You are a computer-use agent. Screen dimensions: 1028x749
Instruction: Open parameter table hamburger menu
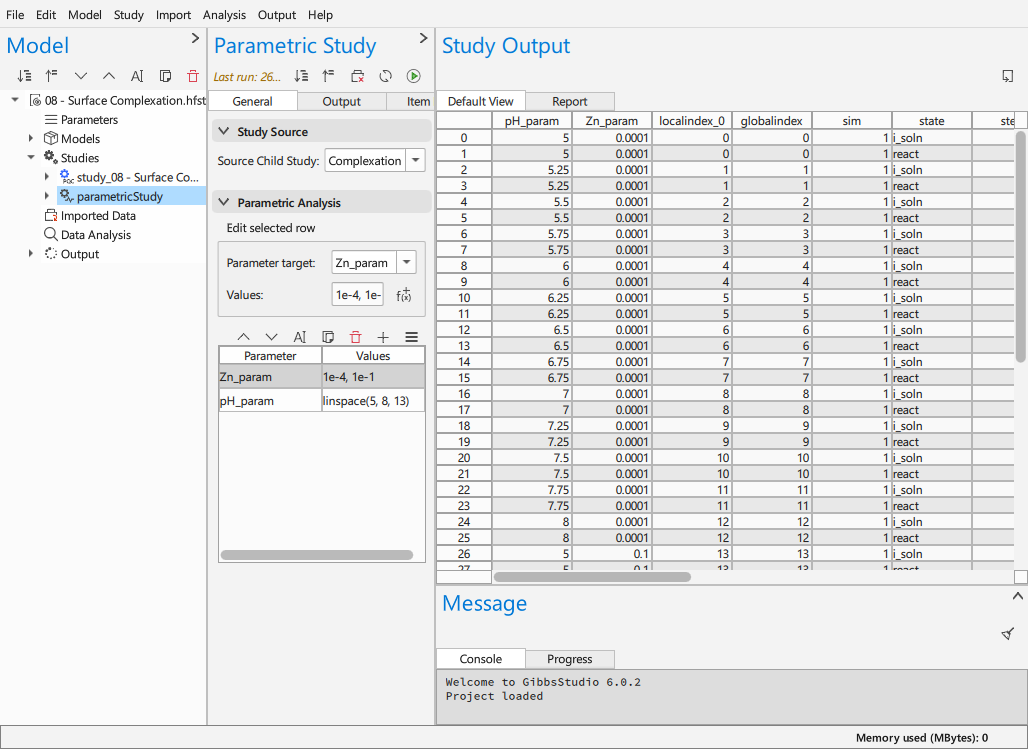click(x=412, y=337)
